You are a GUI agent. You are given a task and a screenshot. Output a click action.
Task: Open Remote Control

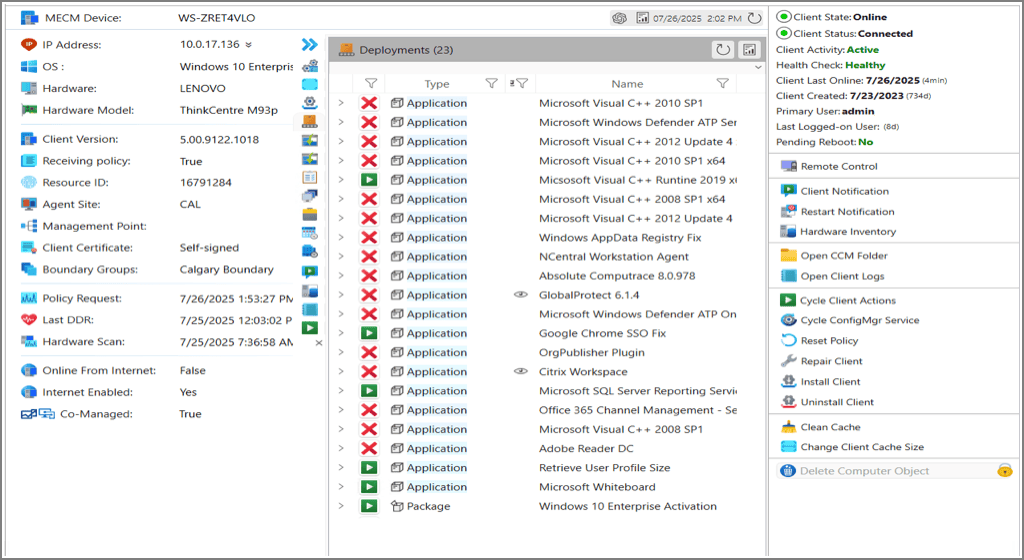click(839, 166)
